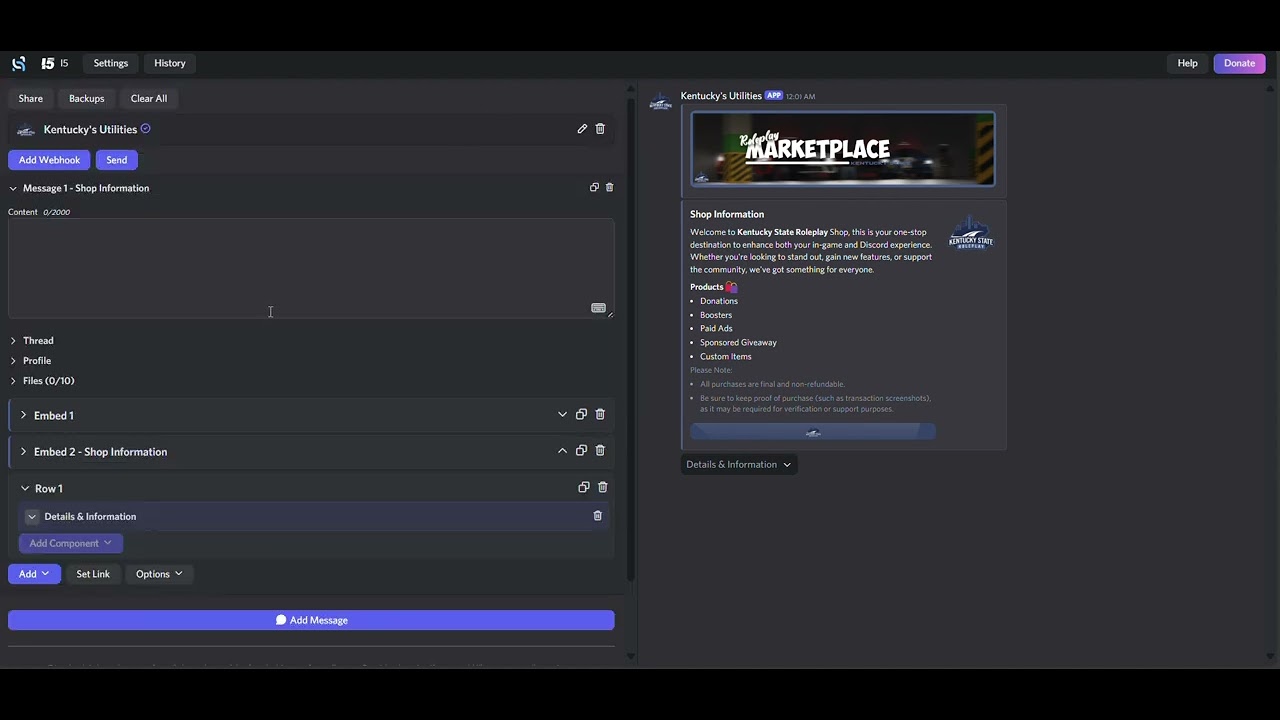This screenshot has width=1280, height=720.
Task: Delete the Kentucky's Utilities webhook
Action: click(x=600, y=129)
